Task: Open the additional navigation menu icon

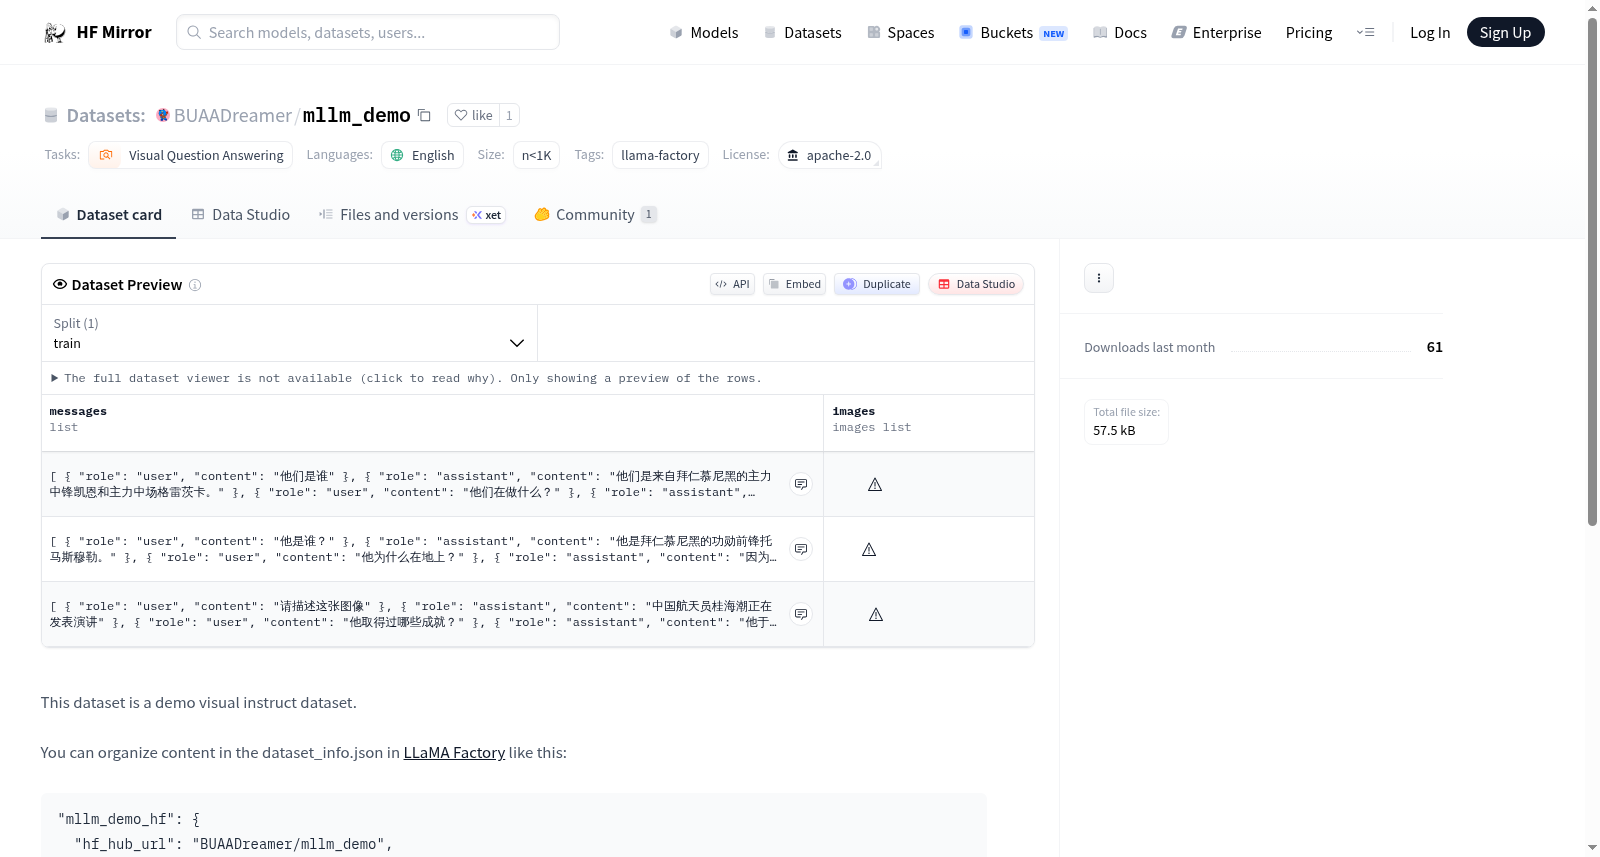Action: 1365,33
